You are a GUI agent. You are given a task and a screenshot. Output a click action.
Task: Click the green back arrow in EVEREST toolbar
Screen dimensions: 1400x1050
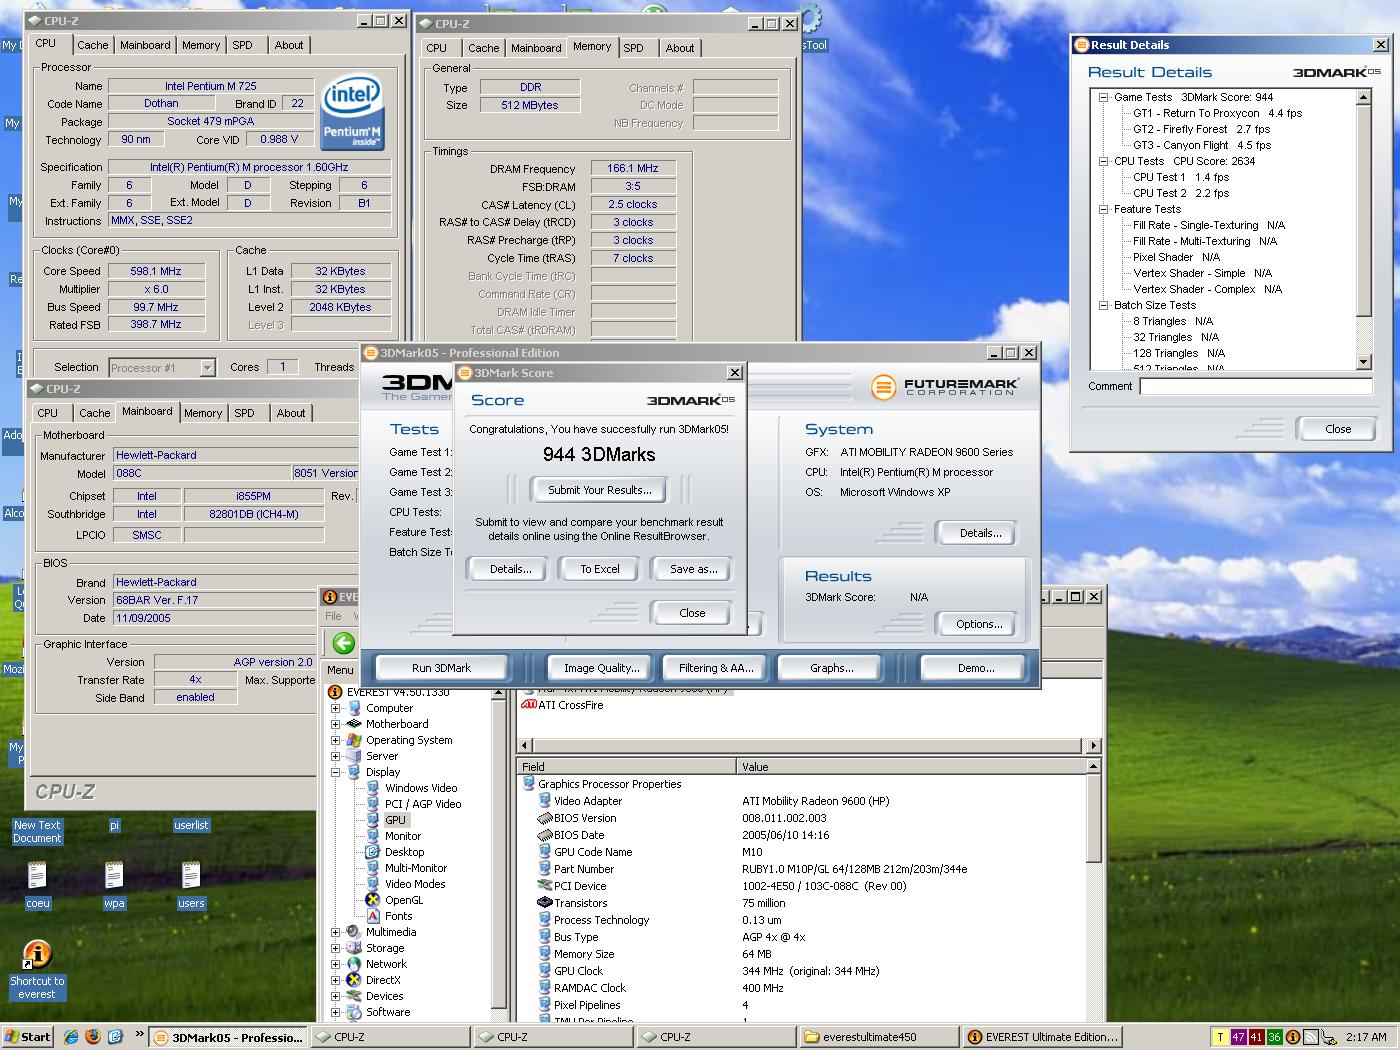point(343,643)
